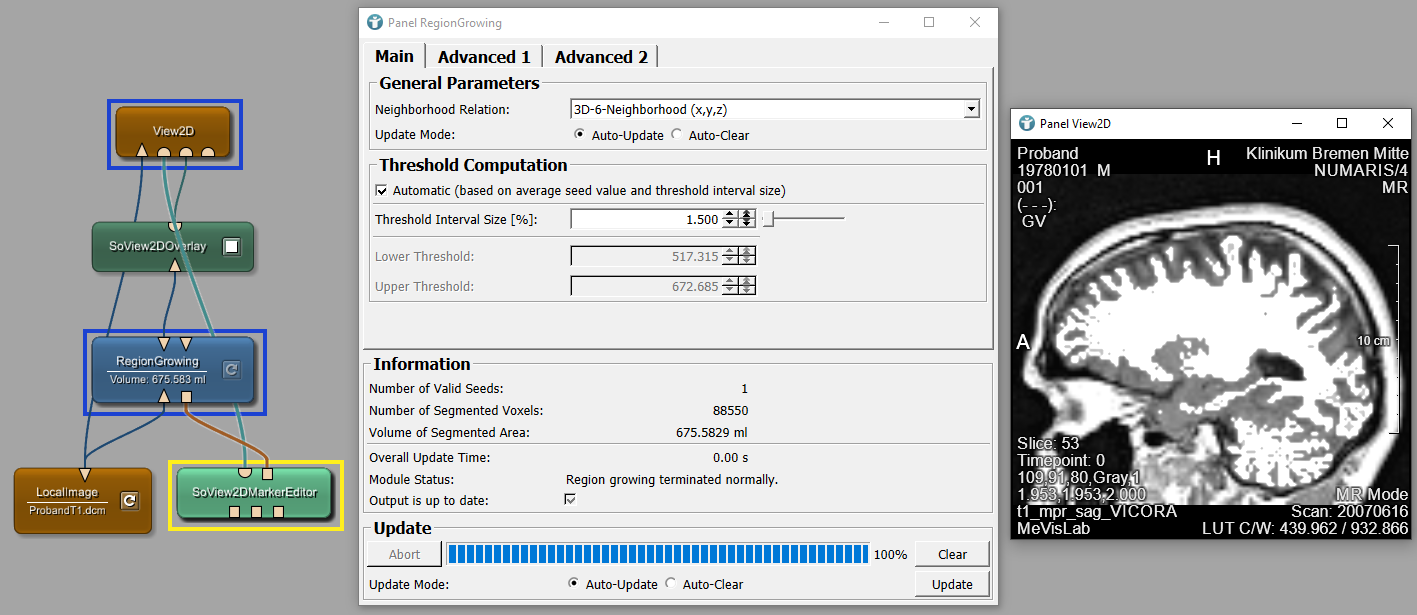This screenshot has height=615, width=1417.
Task: Open the Neighborhood Relation dropdown
Action: 970,109
